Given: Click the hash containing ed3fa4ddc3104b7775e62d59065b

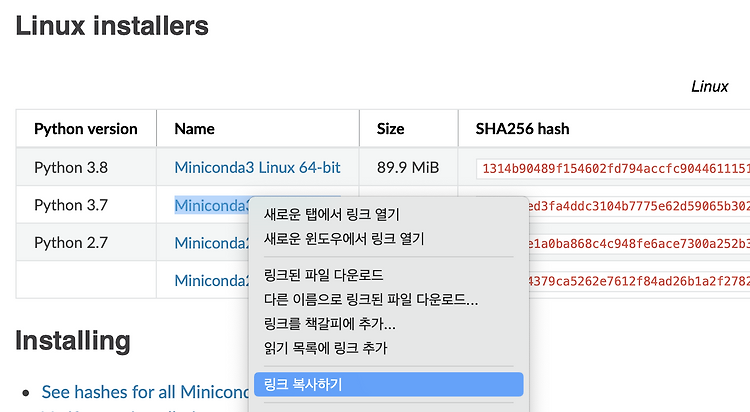Looking at the screenshot, I should point(640,206).
